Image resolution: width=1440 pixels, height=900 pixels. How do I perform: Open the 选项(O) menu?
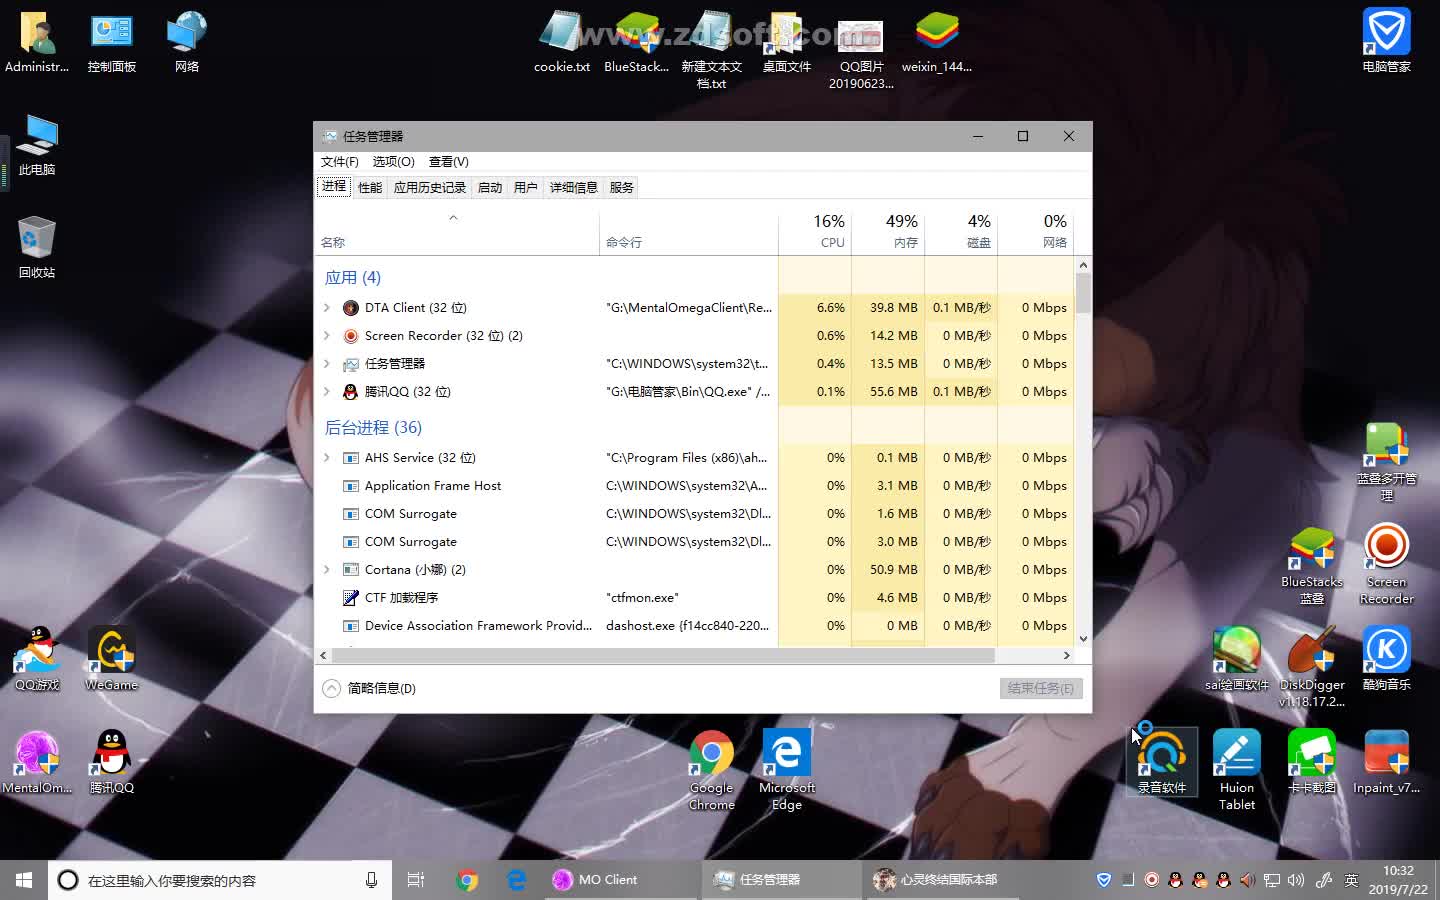(393, 162)
